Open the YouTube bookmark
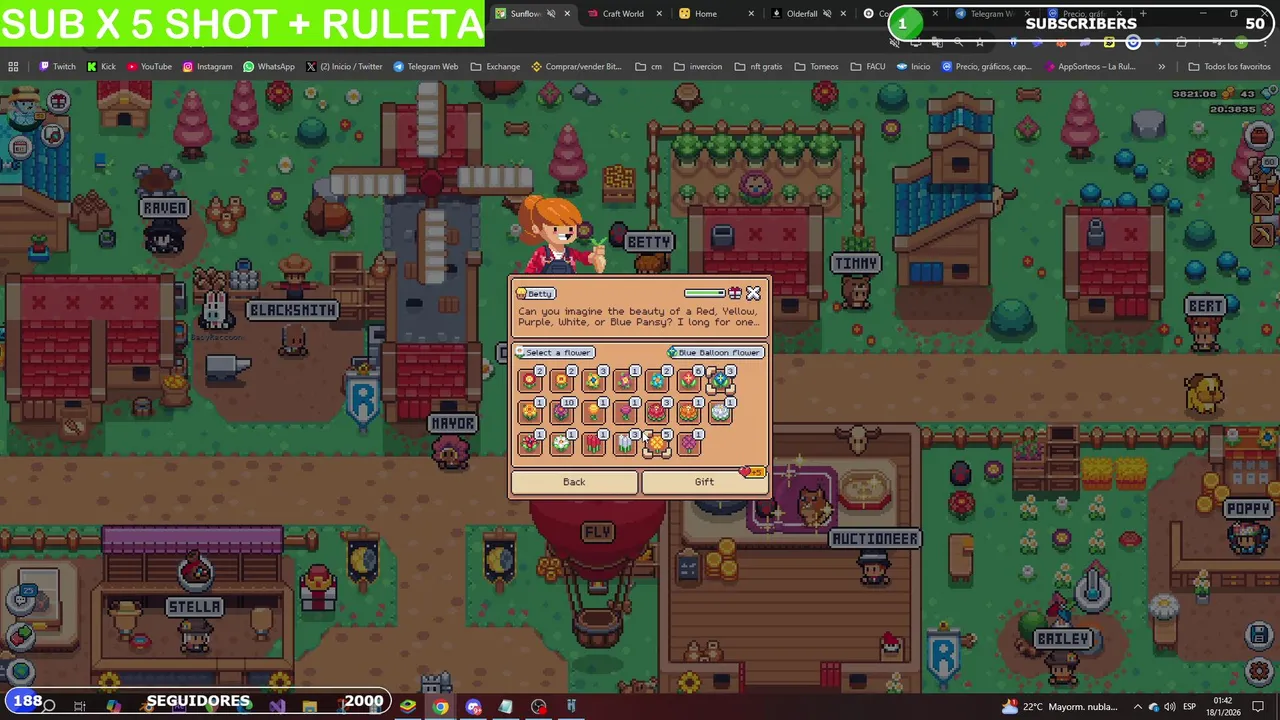1280x720 pixels. [x=149, y=67]
